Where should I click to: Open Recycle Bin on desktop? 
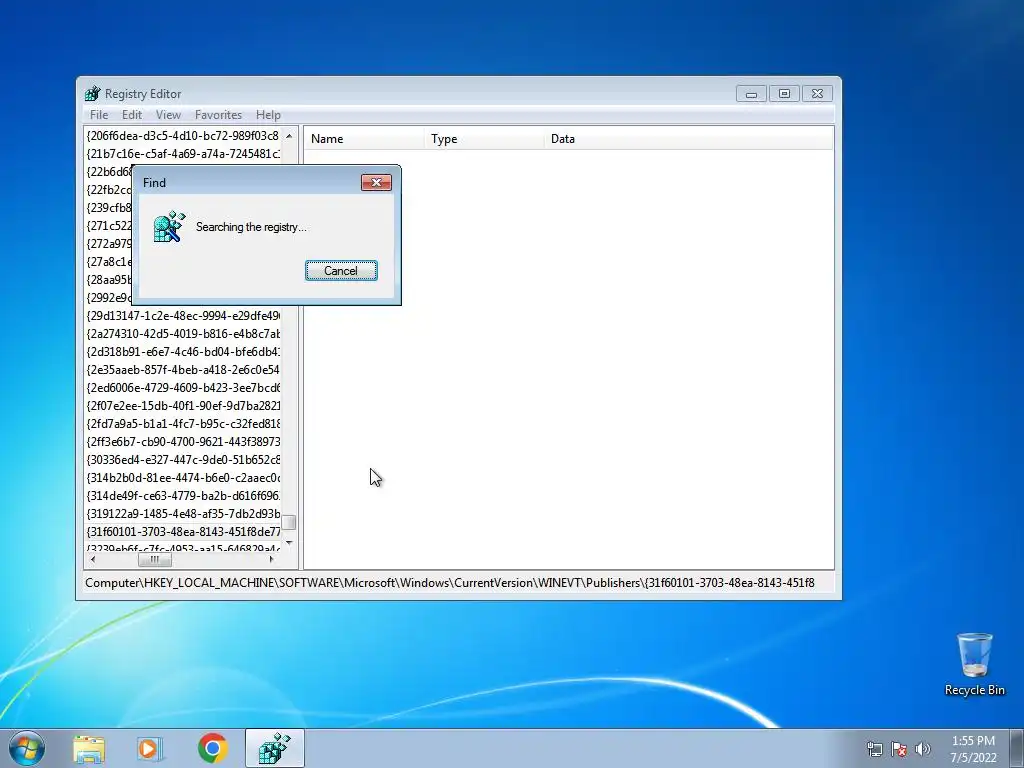click(x=974, y=664)
